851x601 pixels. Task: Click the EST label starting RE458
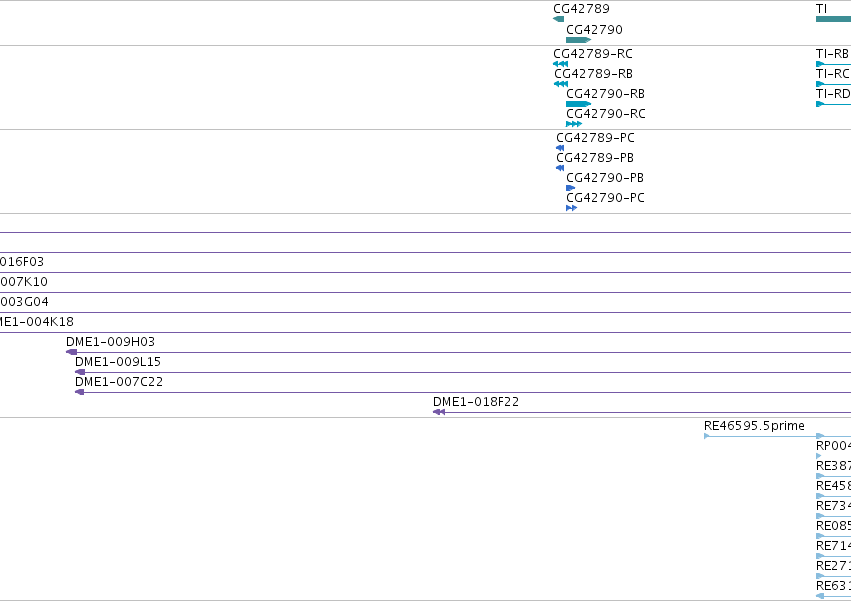tap(833, 486)
